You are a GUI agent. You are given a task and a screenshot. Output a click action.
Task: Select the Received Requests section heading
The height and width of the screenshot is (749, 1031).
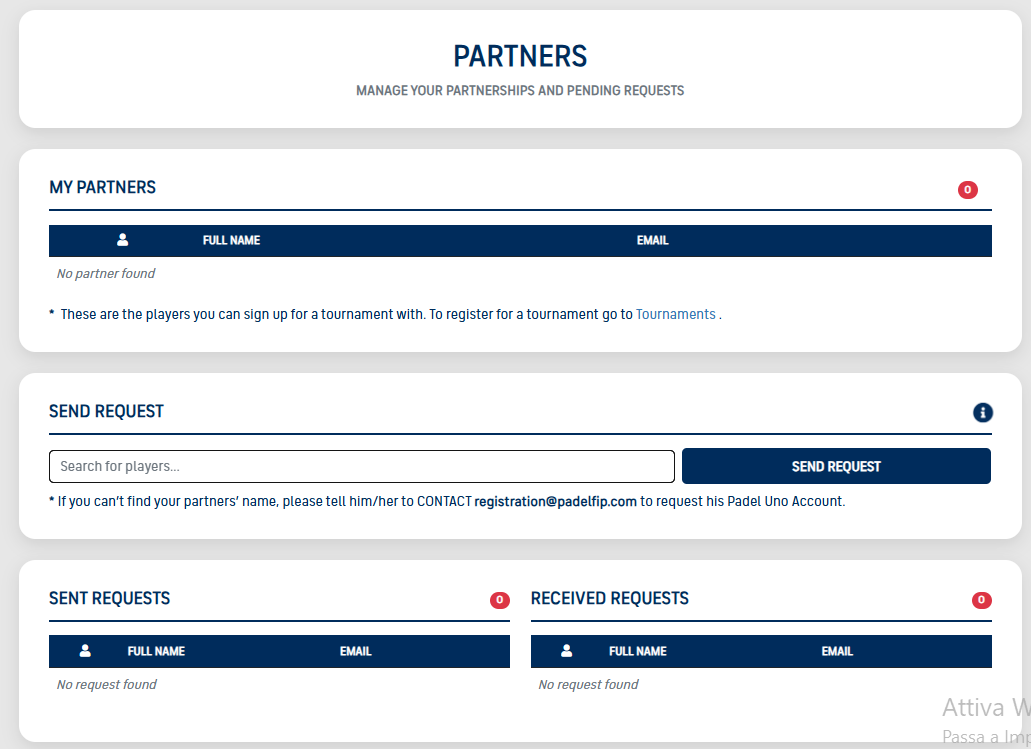point(609,599)
